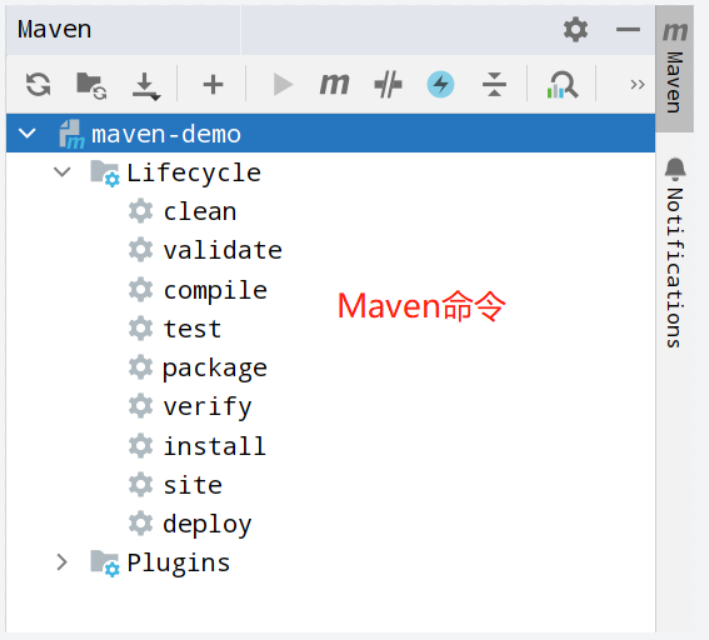Select the test lifecycle goal

pos(192,329)
